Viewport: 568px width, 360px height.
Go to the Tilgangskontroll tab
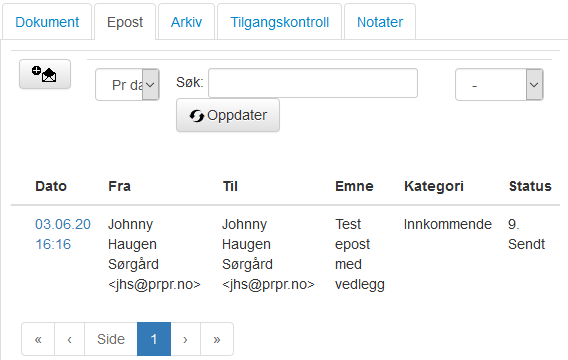(280, 22)
